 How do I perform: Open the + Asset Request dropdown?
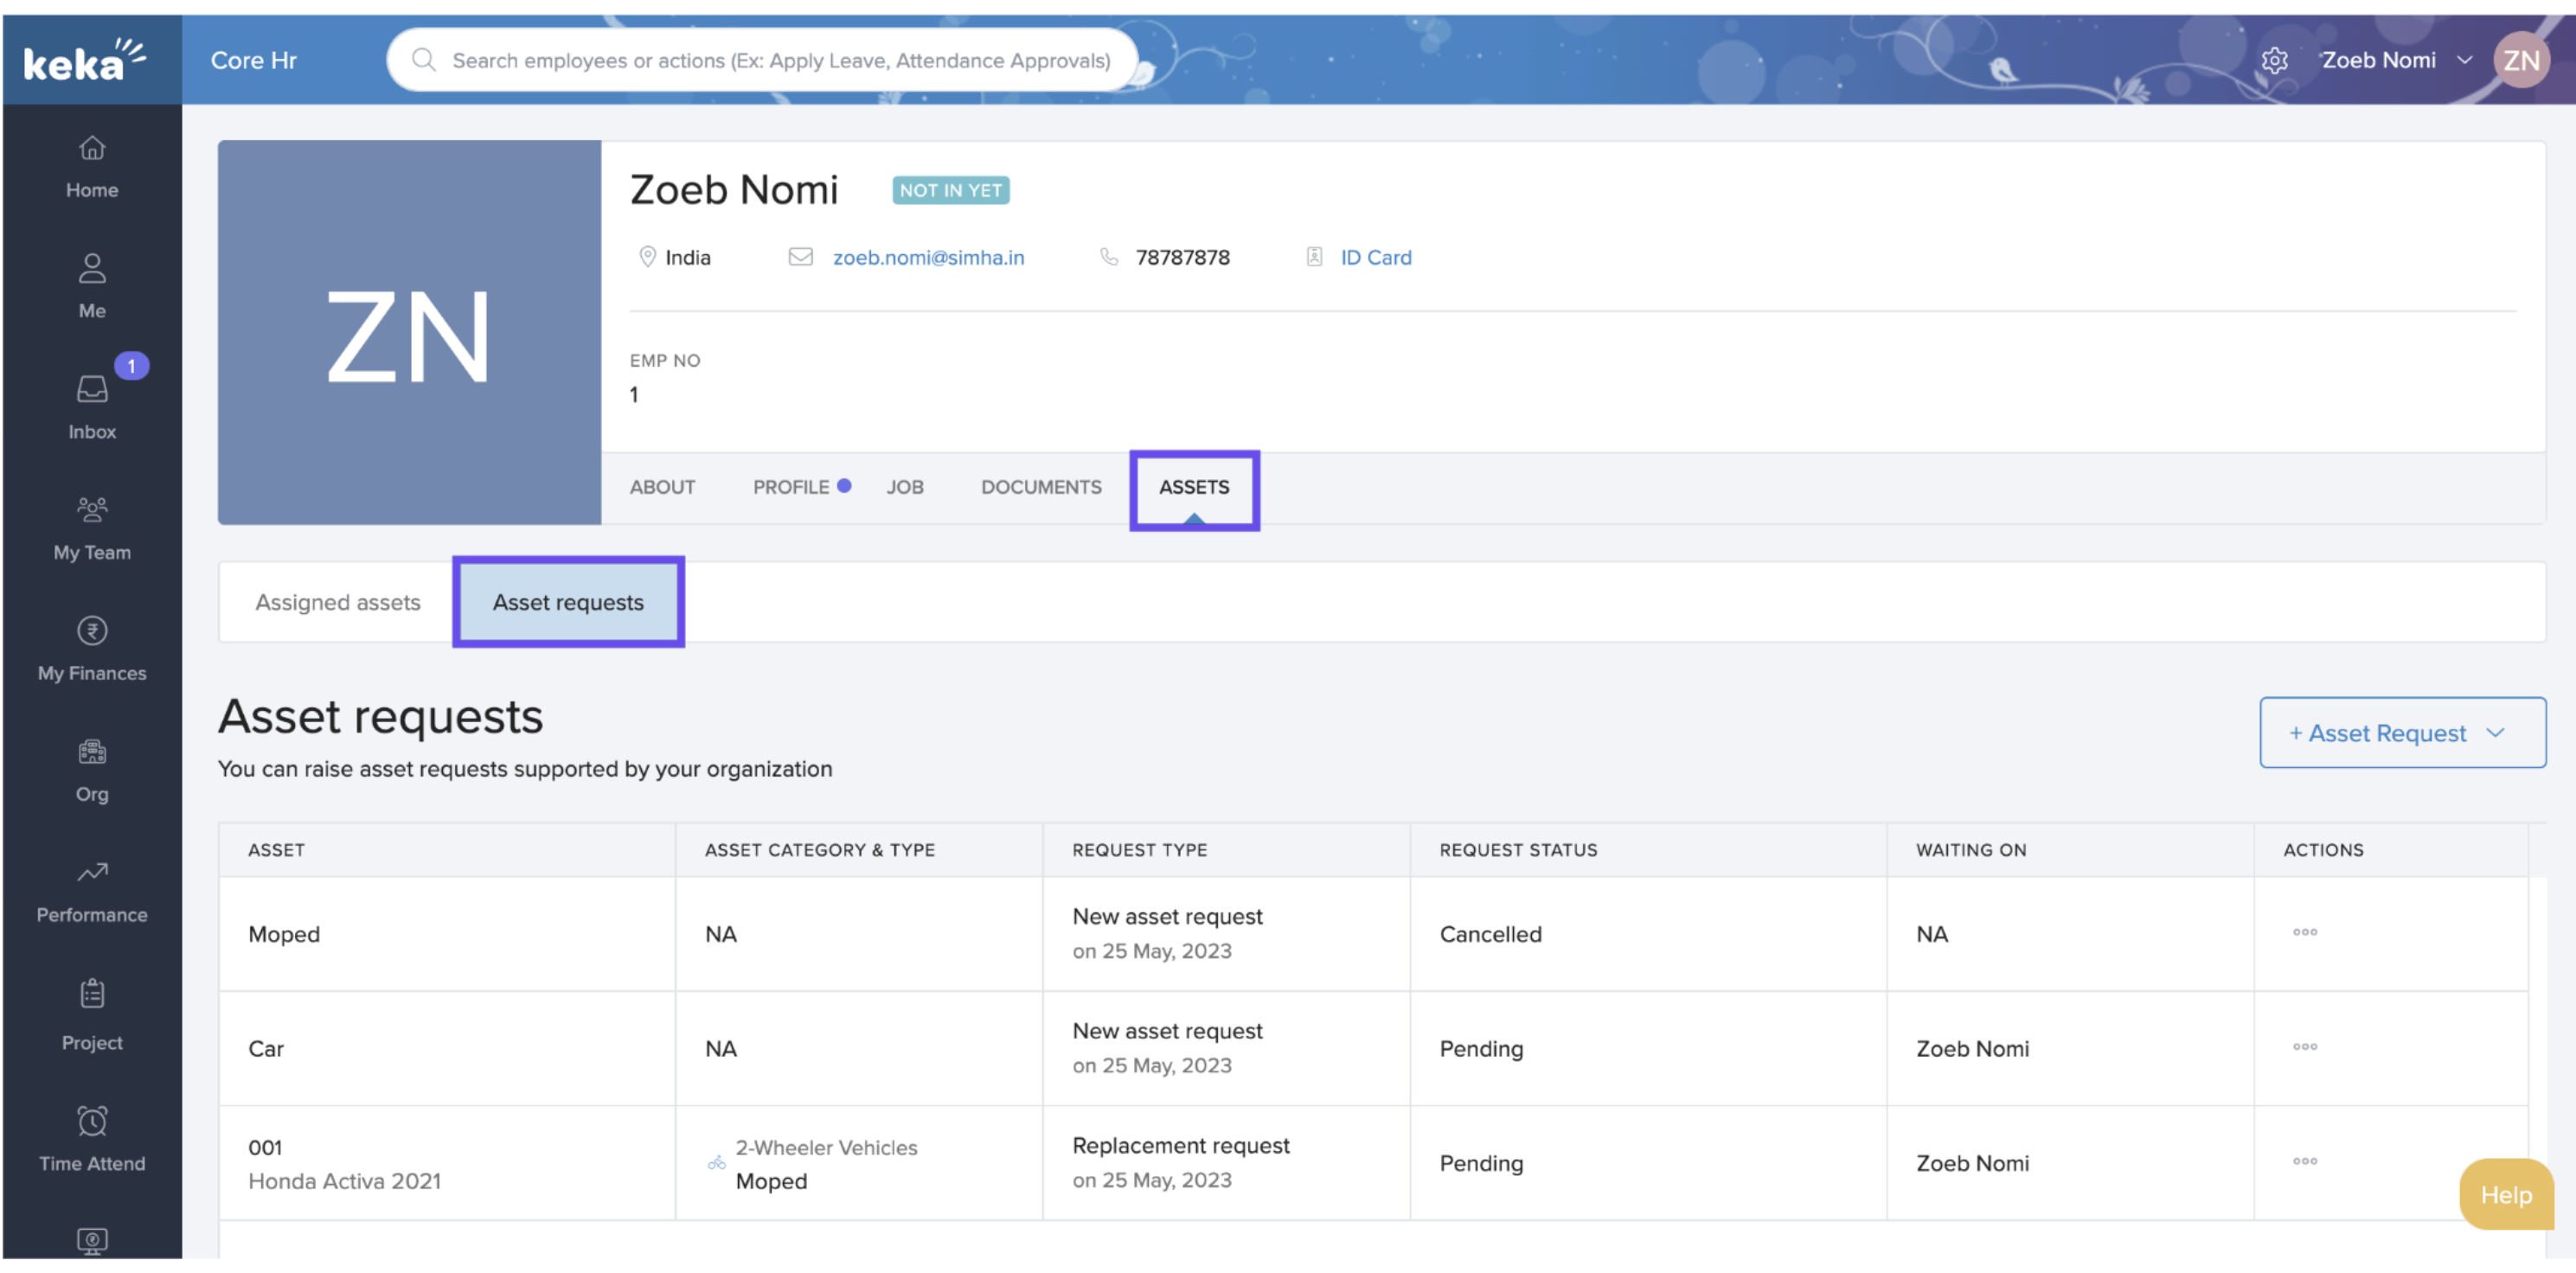2401,733
